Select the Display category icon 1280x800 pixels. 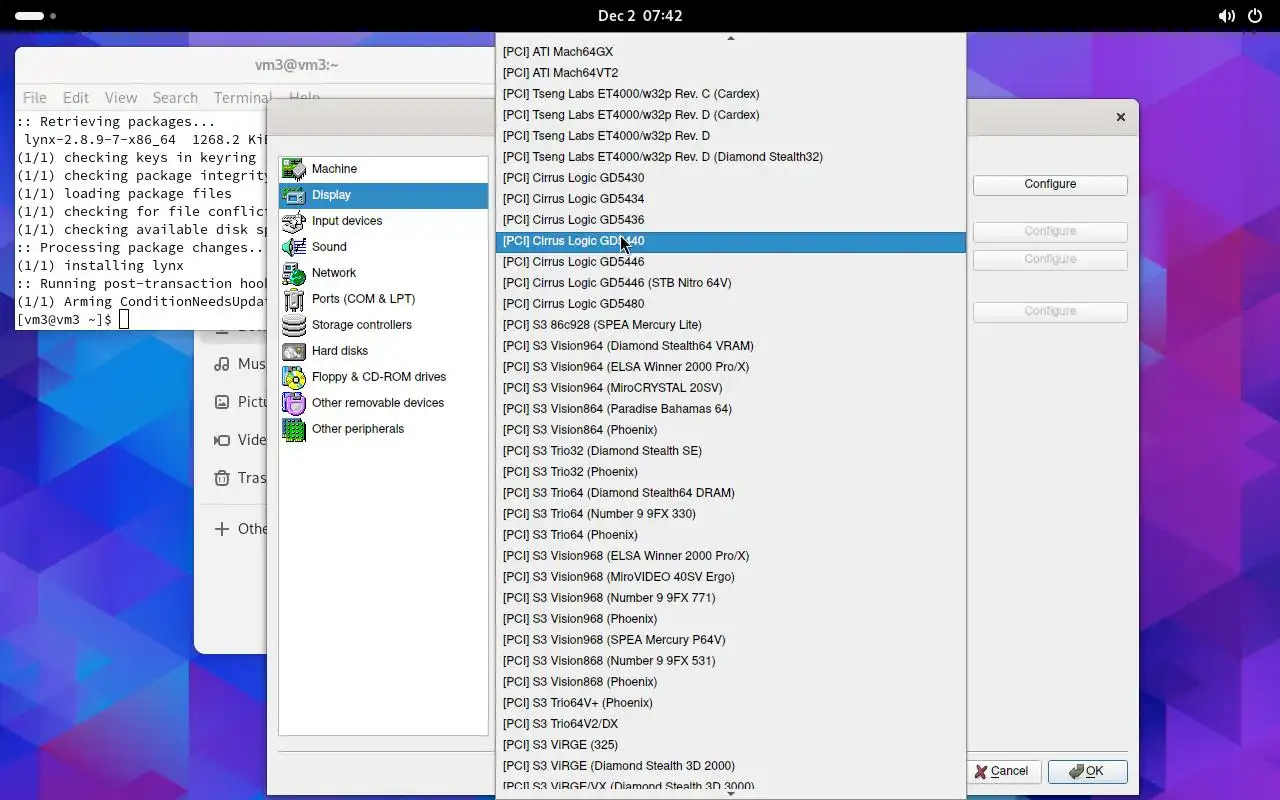[293, 195]
